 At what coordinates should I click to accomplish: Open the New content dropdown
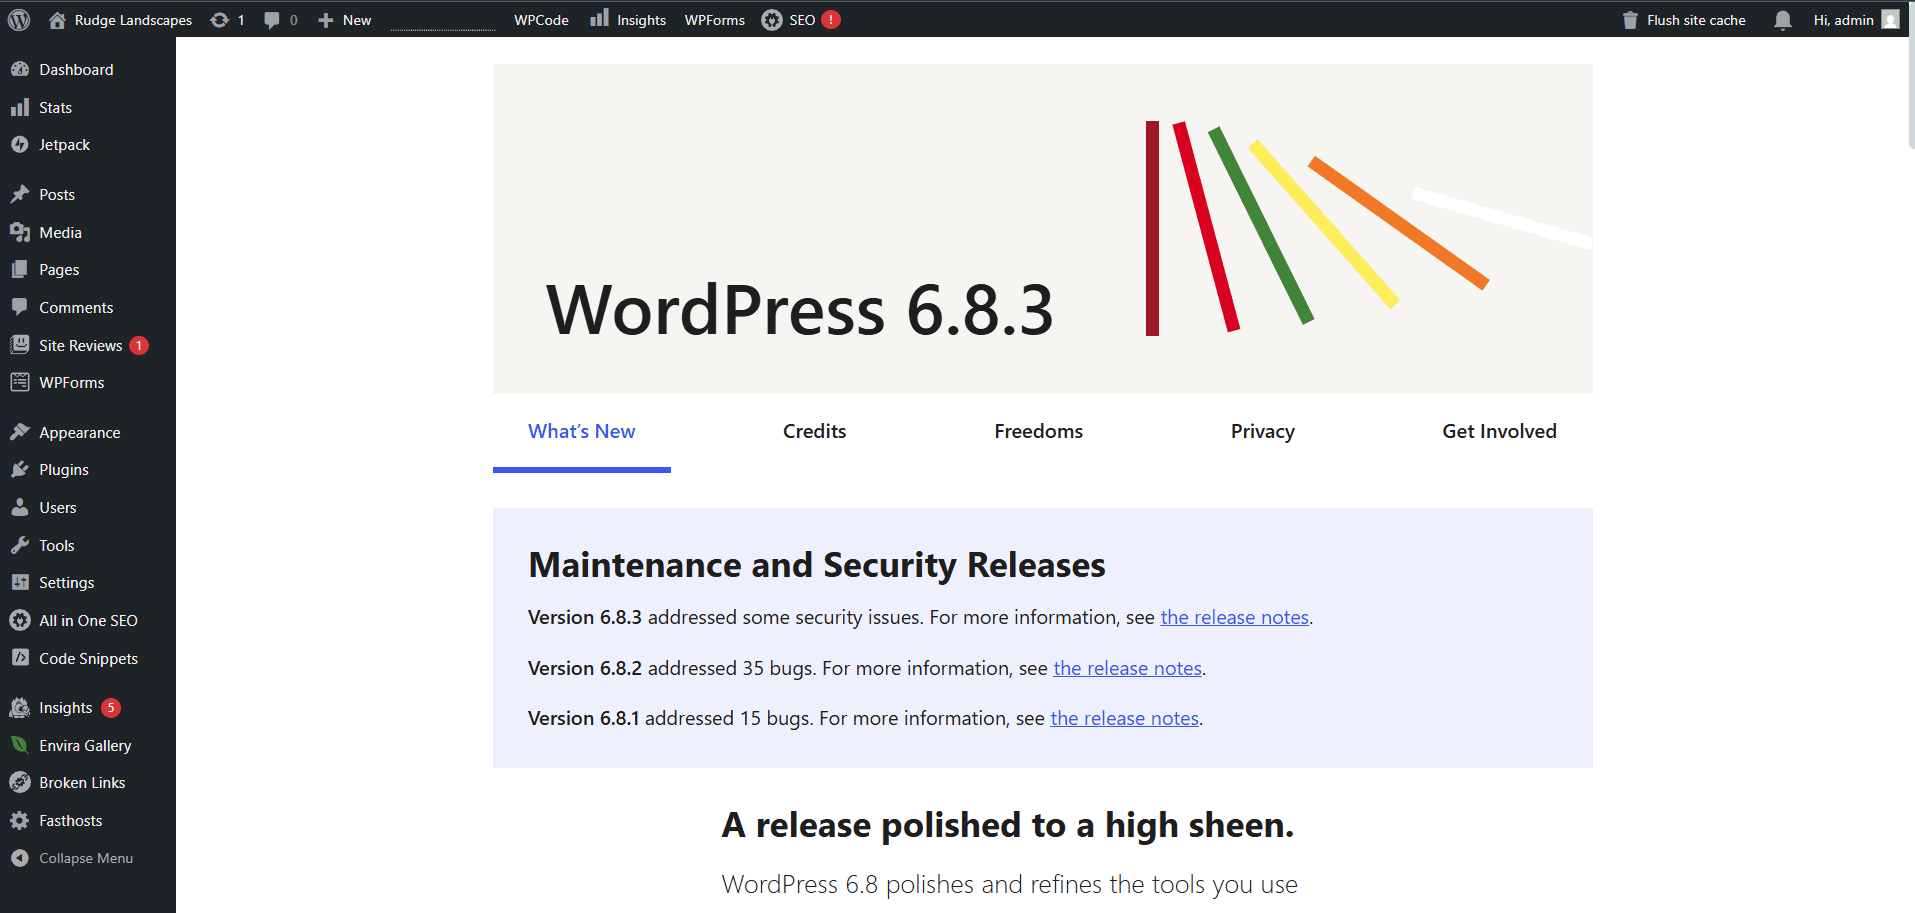pyautogui.click(x=345, y=20)
